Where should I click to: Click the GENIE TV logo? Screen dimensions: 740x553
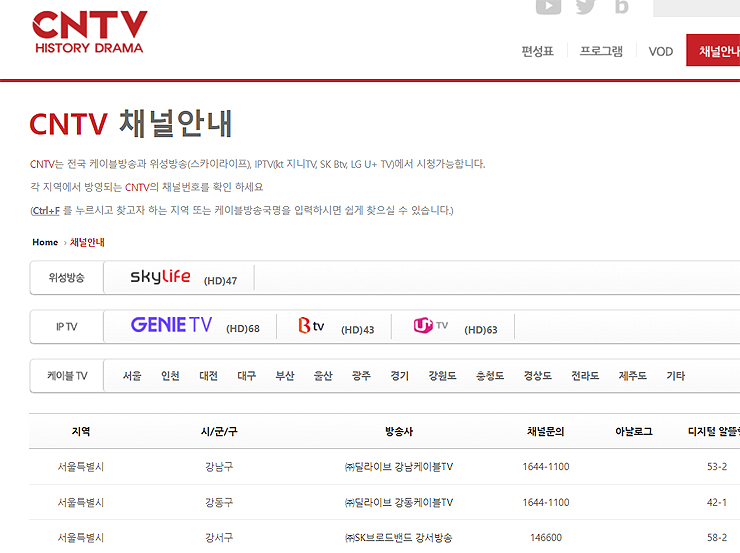pos(171,325)
